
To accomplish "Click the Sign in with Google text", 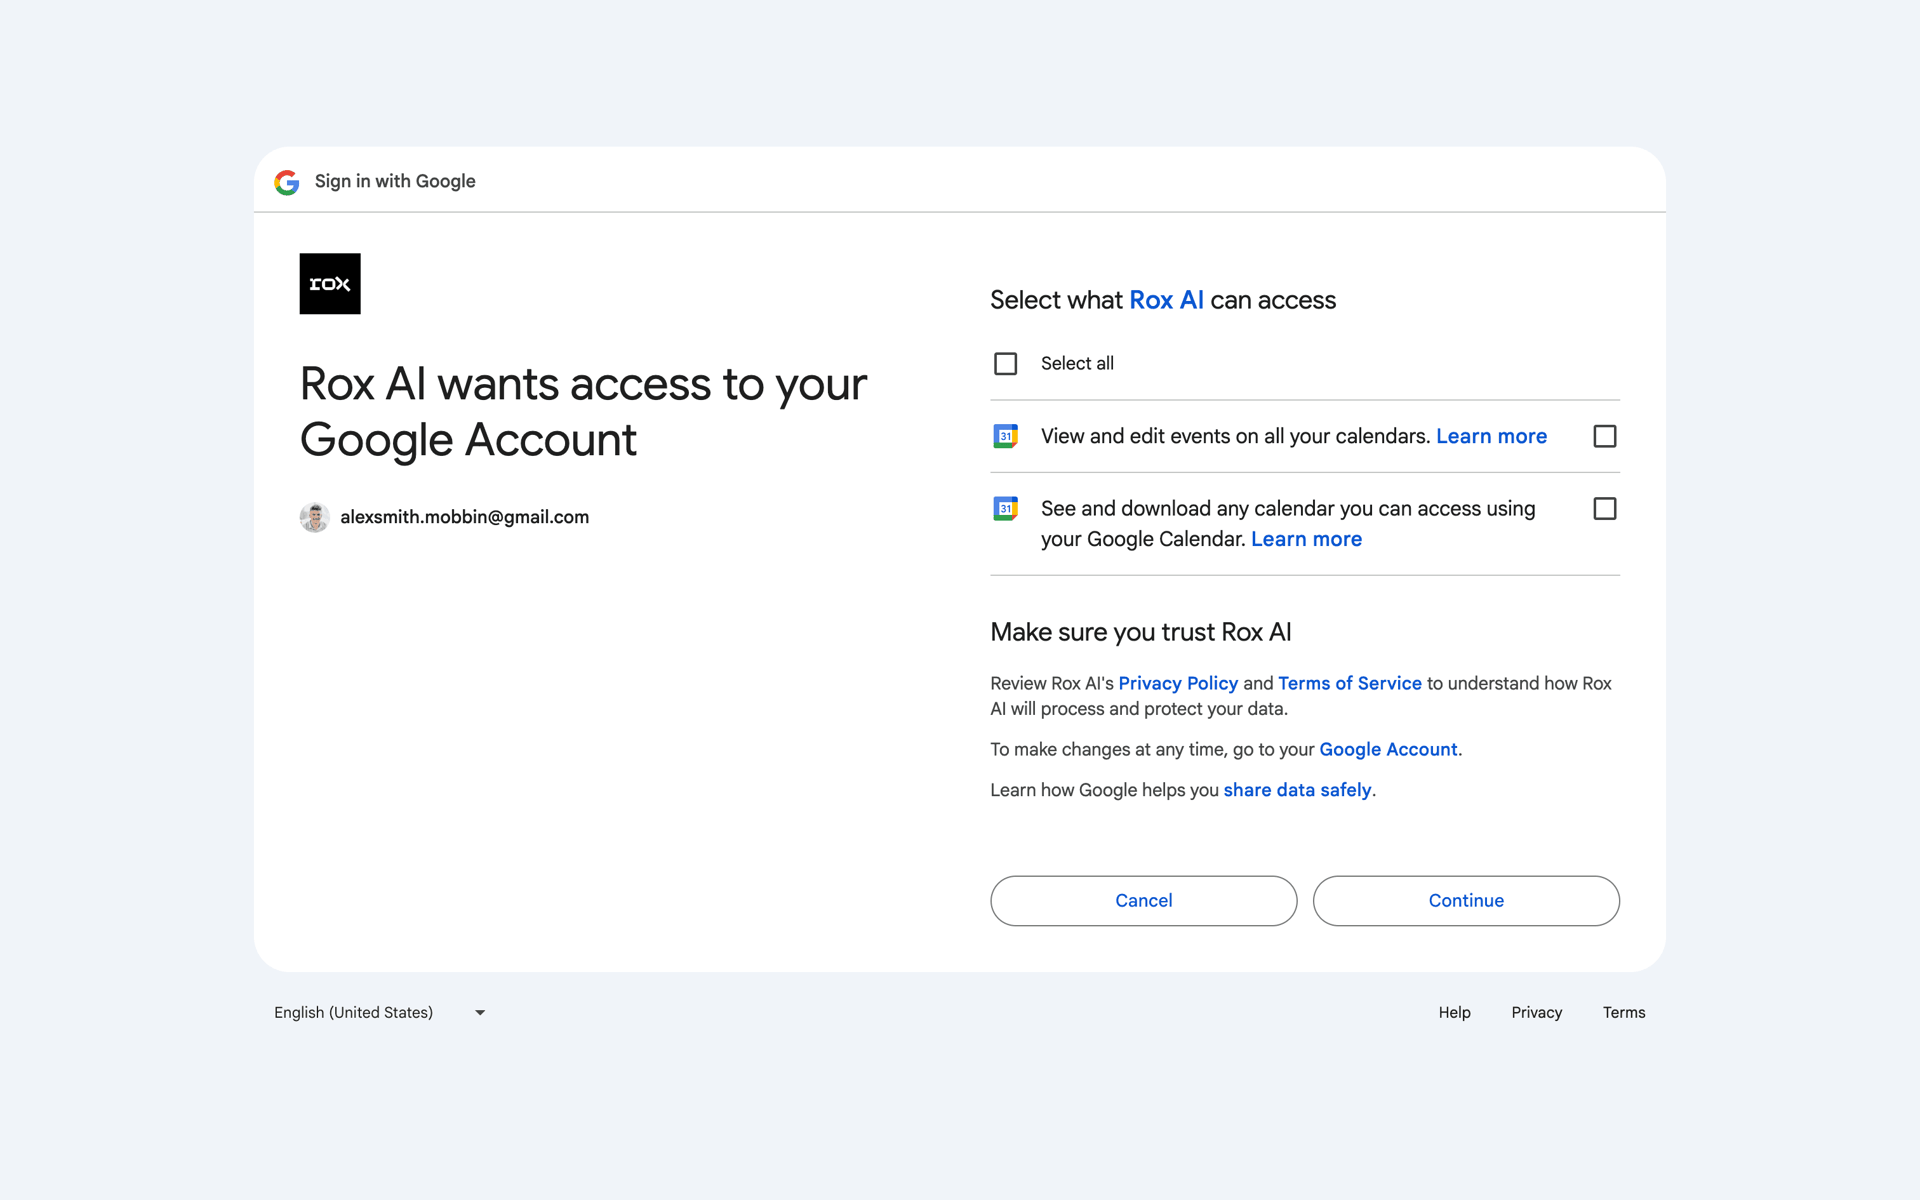I will (x=395, y=181).
